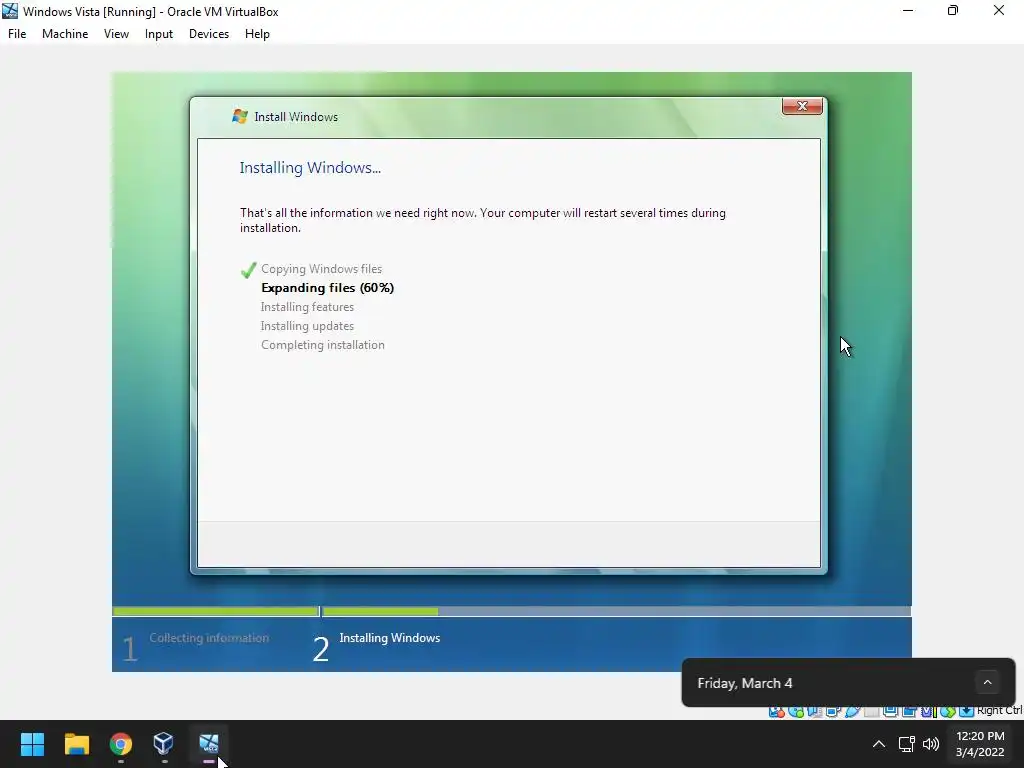Click the virtualization CPU status icon
Screen dimensions: 1024x768
tap(927, 711)
